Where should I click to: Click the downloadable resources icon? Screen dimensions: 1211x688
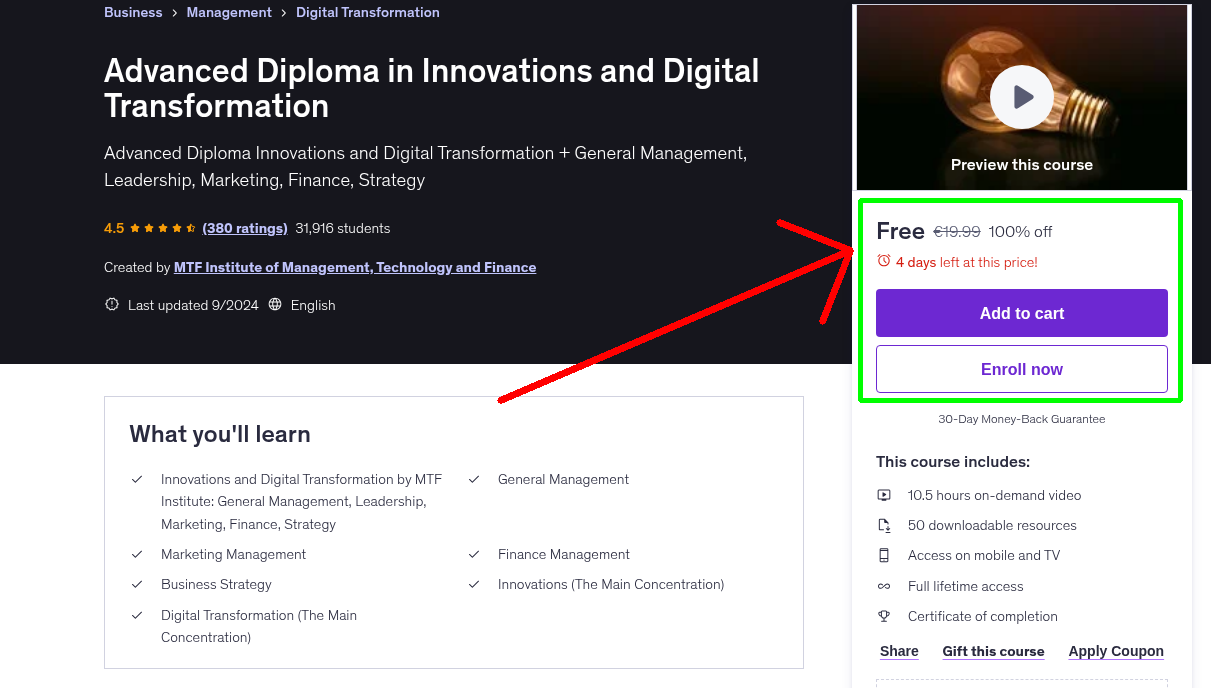884,524
